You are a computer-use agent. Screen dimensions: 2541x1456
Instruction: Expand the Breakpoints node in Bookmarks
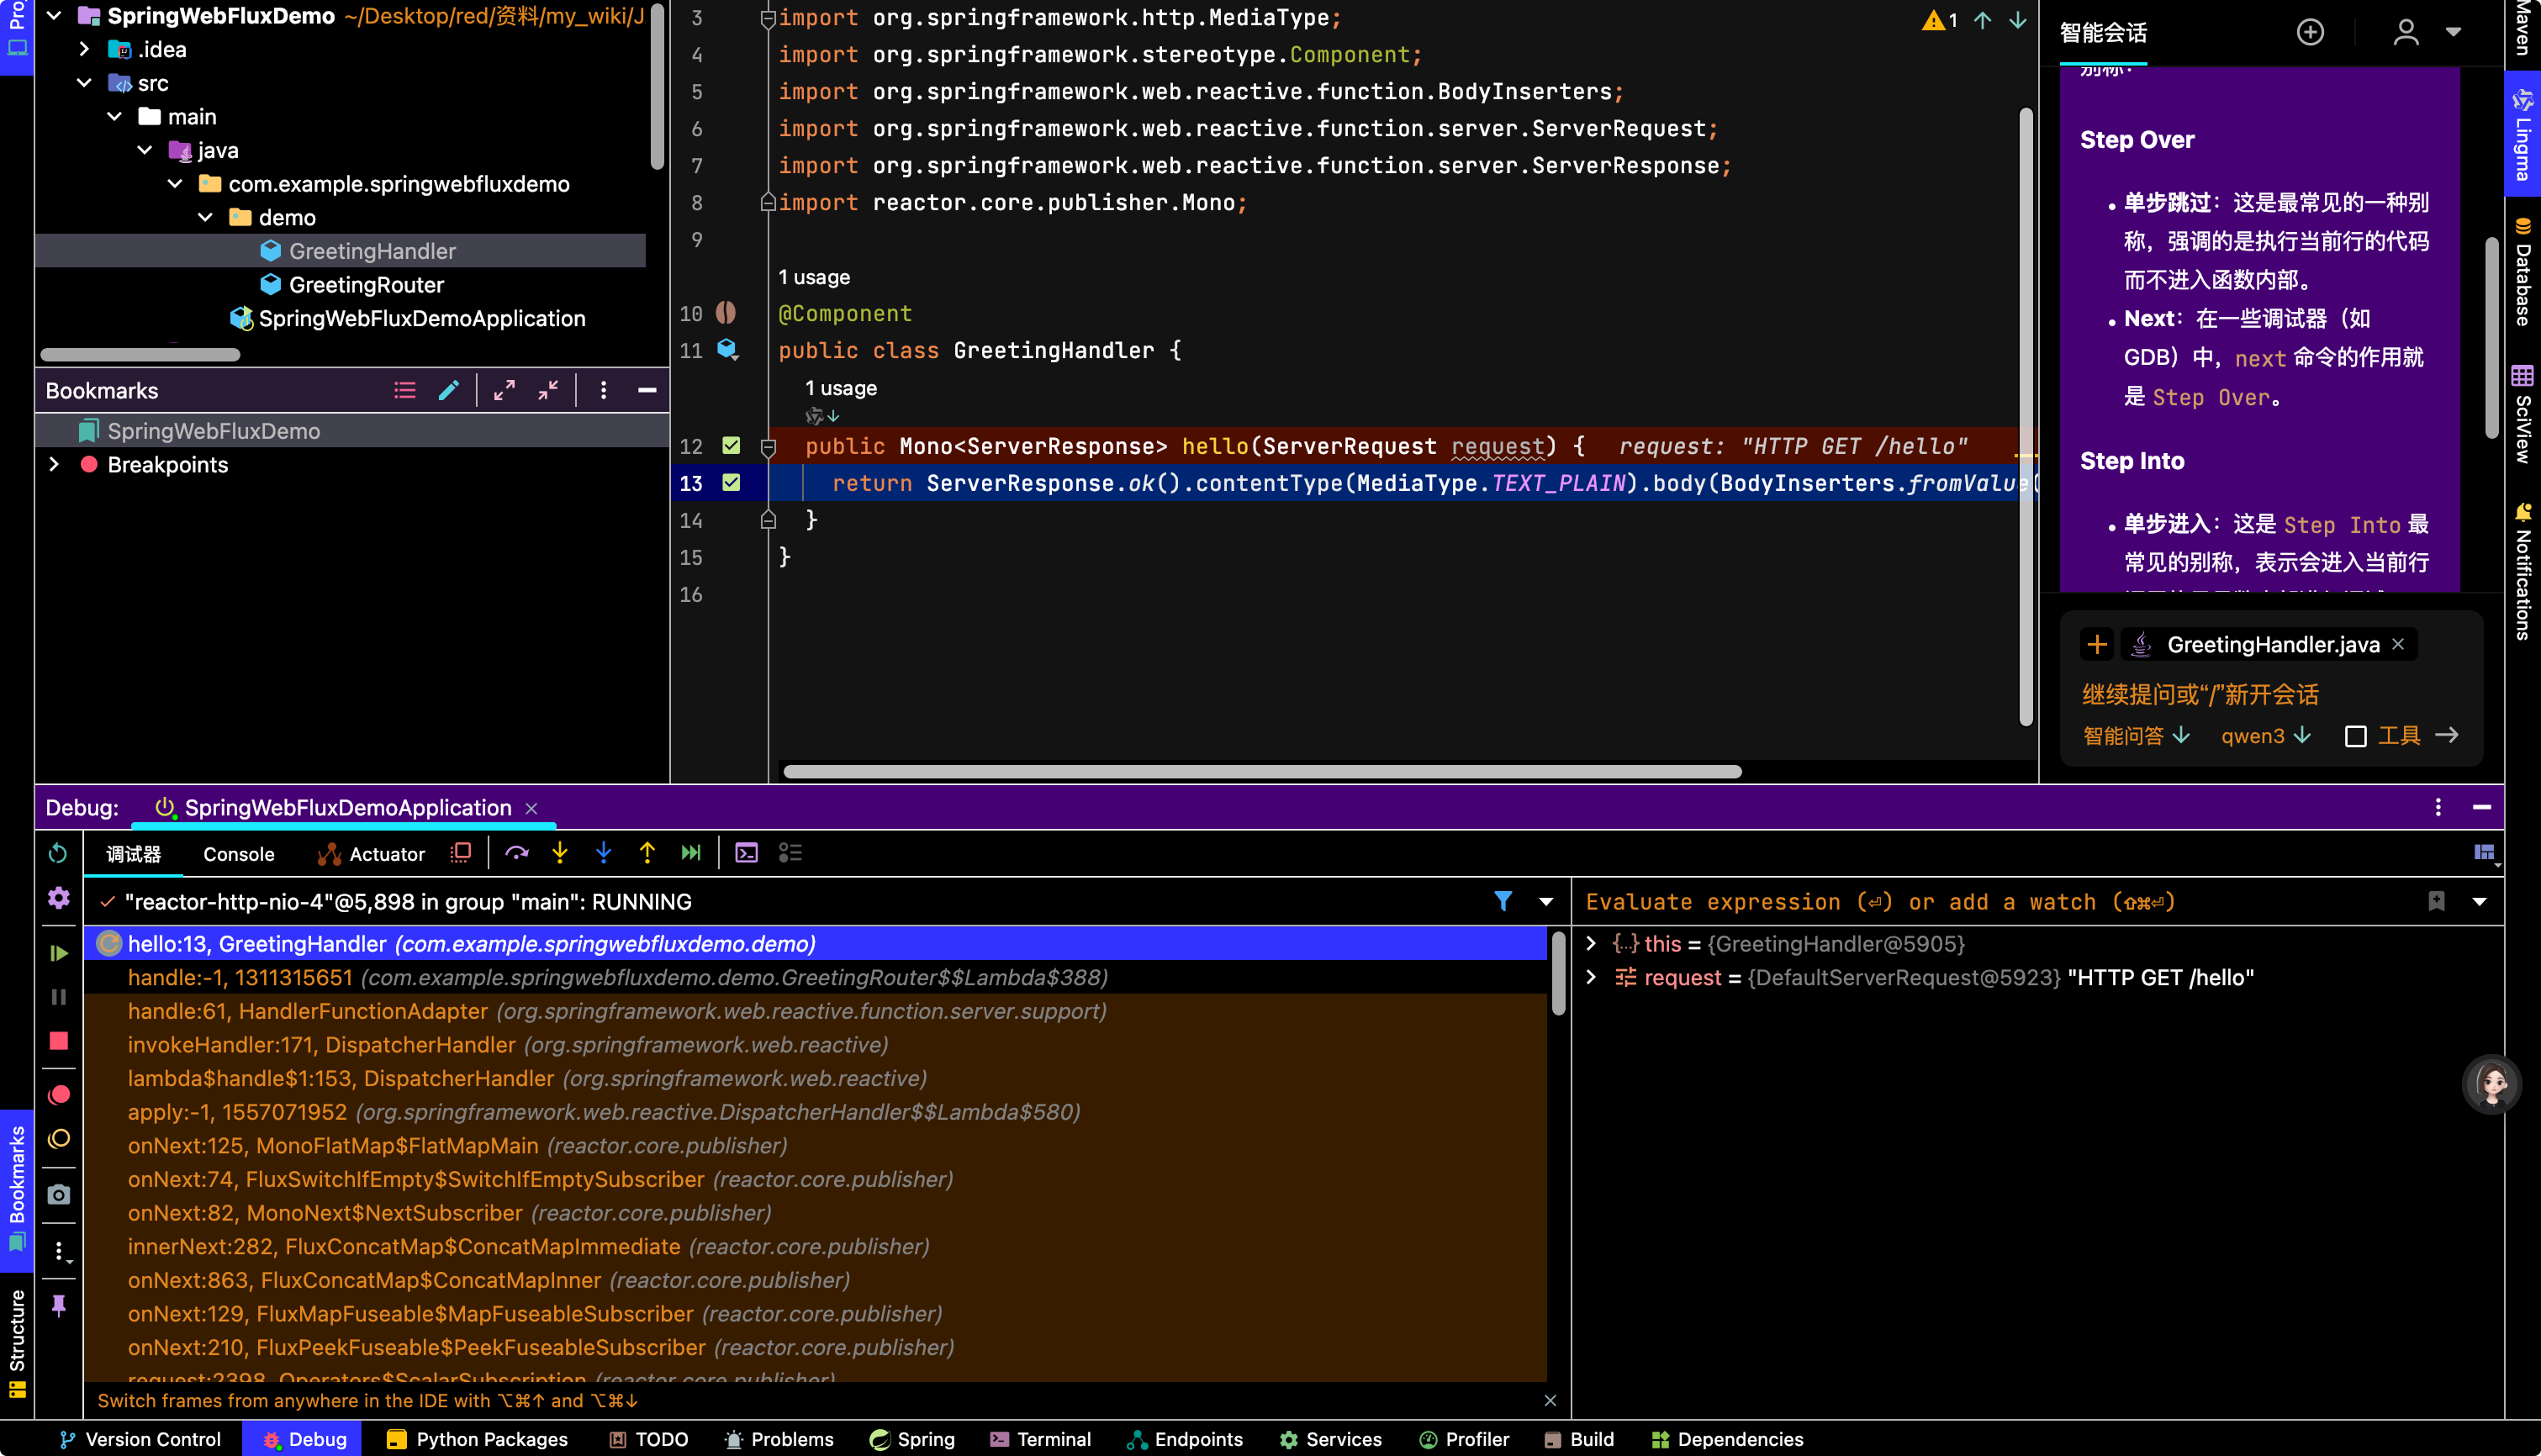pyautogui.click(x=55, y=465)
